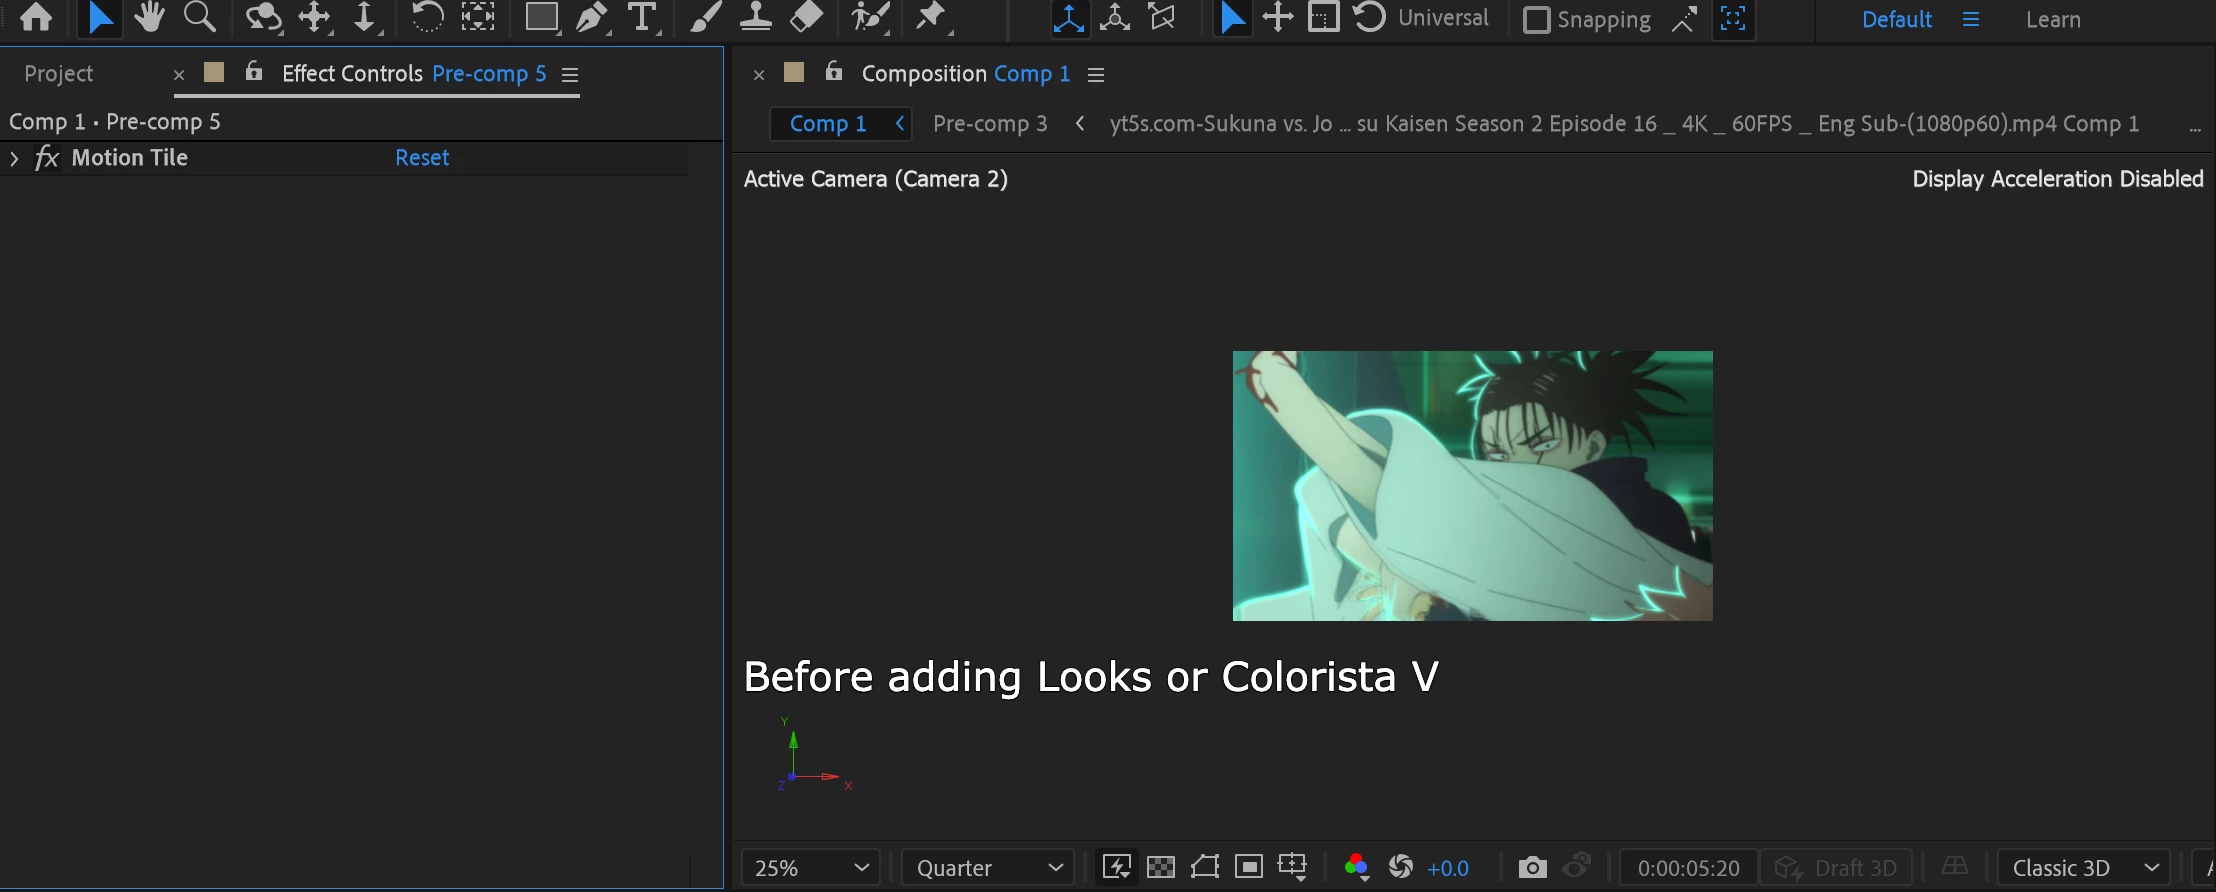
Task: Open the Fast Previews options
Action: [1116, 866]
